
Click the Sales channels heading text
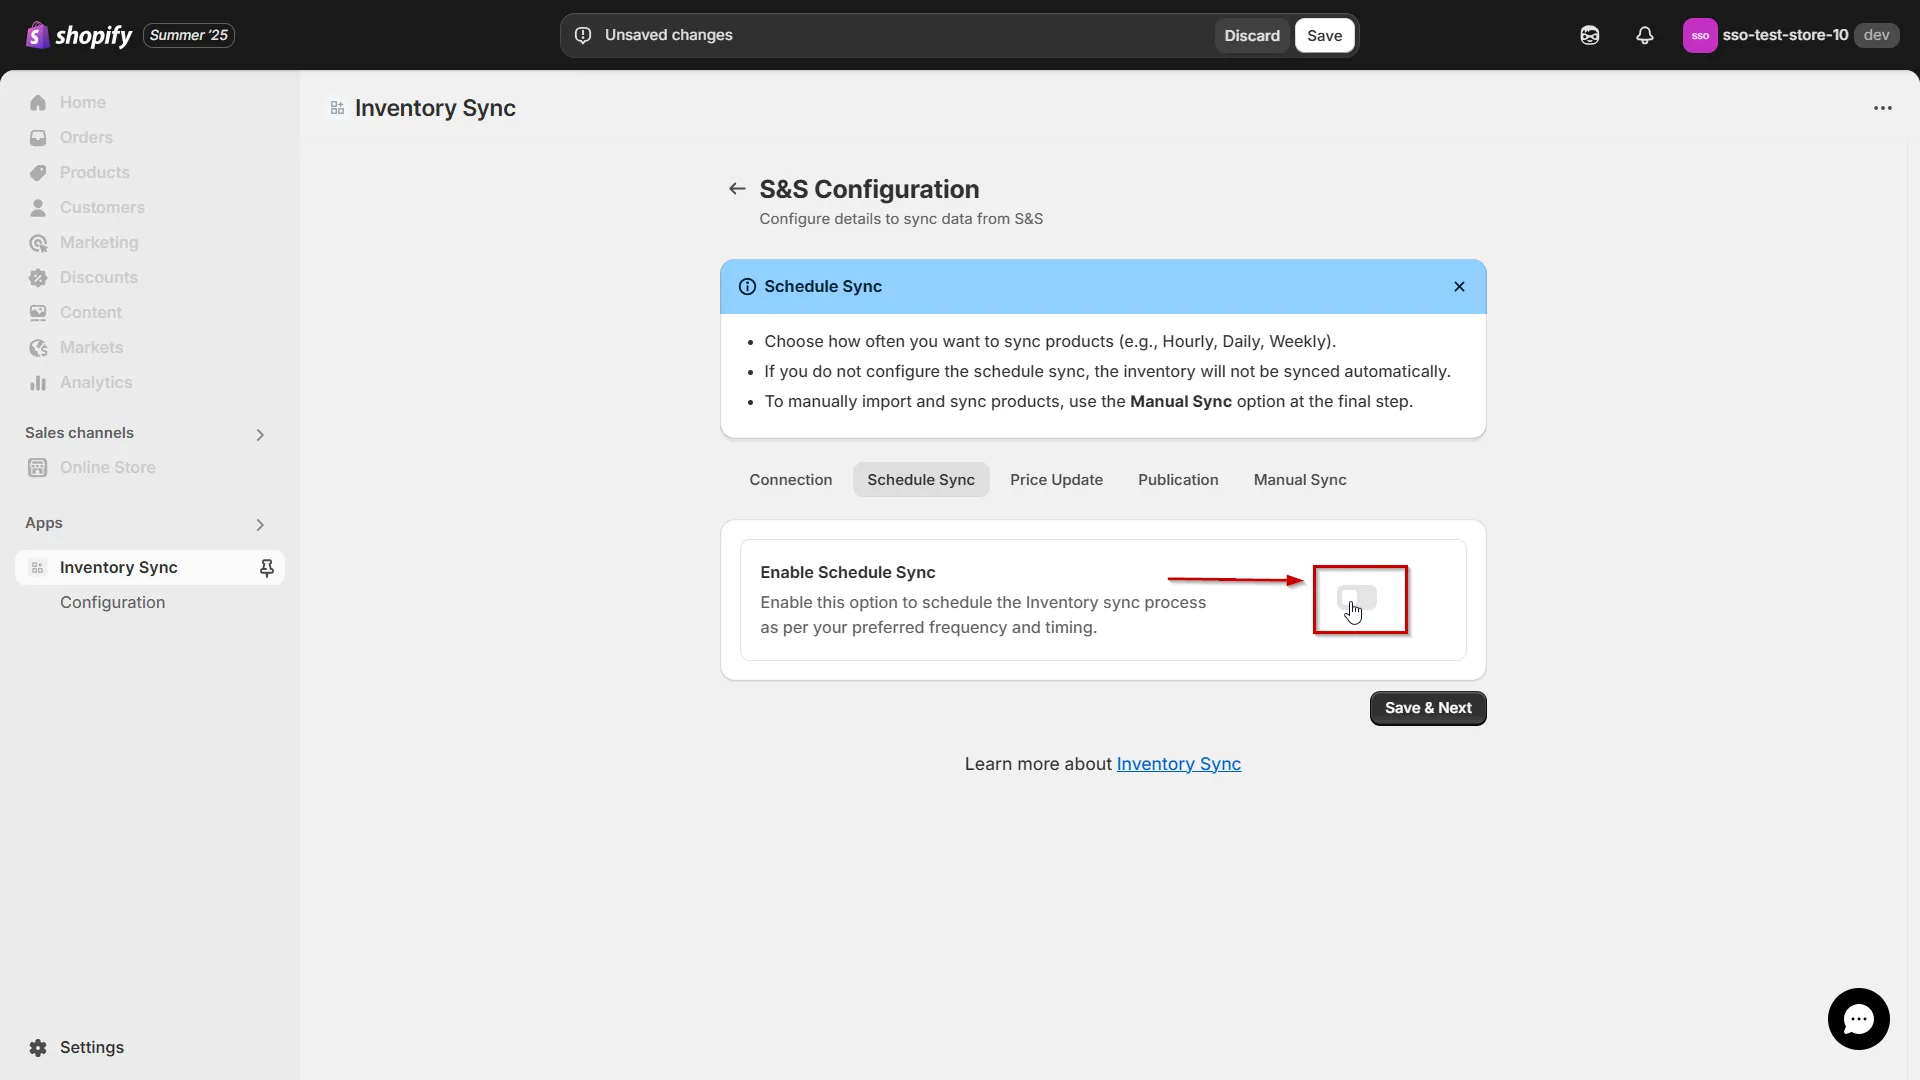click(79, 433)
